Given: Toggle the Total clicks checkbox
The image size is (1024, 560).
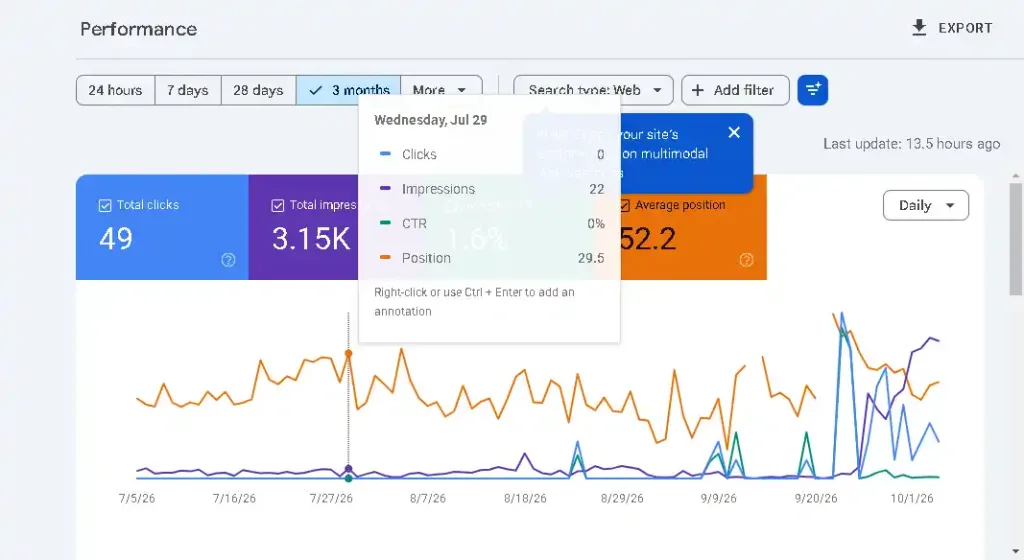Looking at the screenshot, I should pyautogui.click(x=104, y=206).
